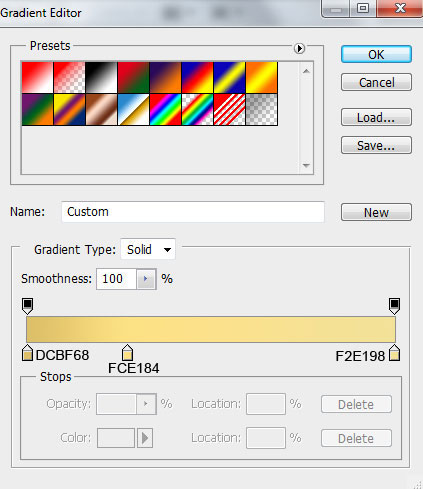Viewport: 423px width, 489px height.
Task: Choose the rainbow spectrum gradient preset
Action: pos(166,109)
